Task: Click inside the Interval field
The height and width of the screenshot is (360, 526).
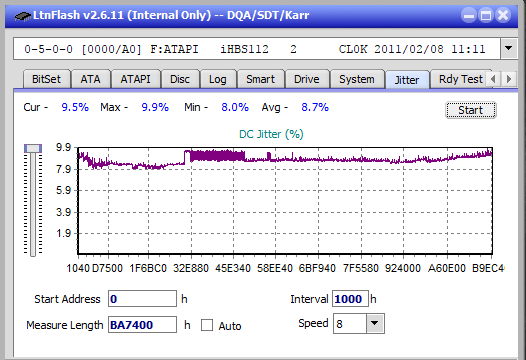Action: 350,299
